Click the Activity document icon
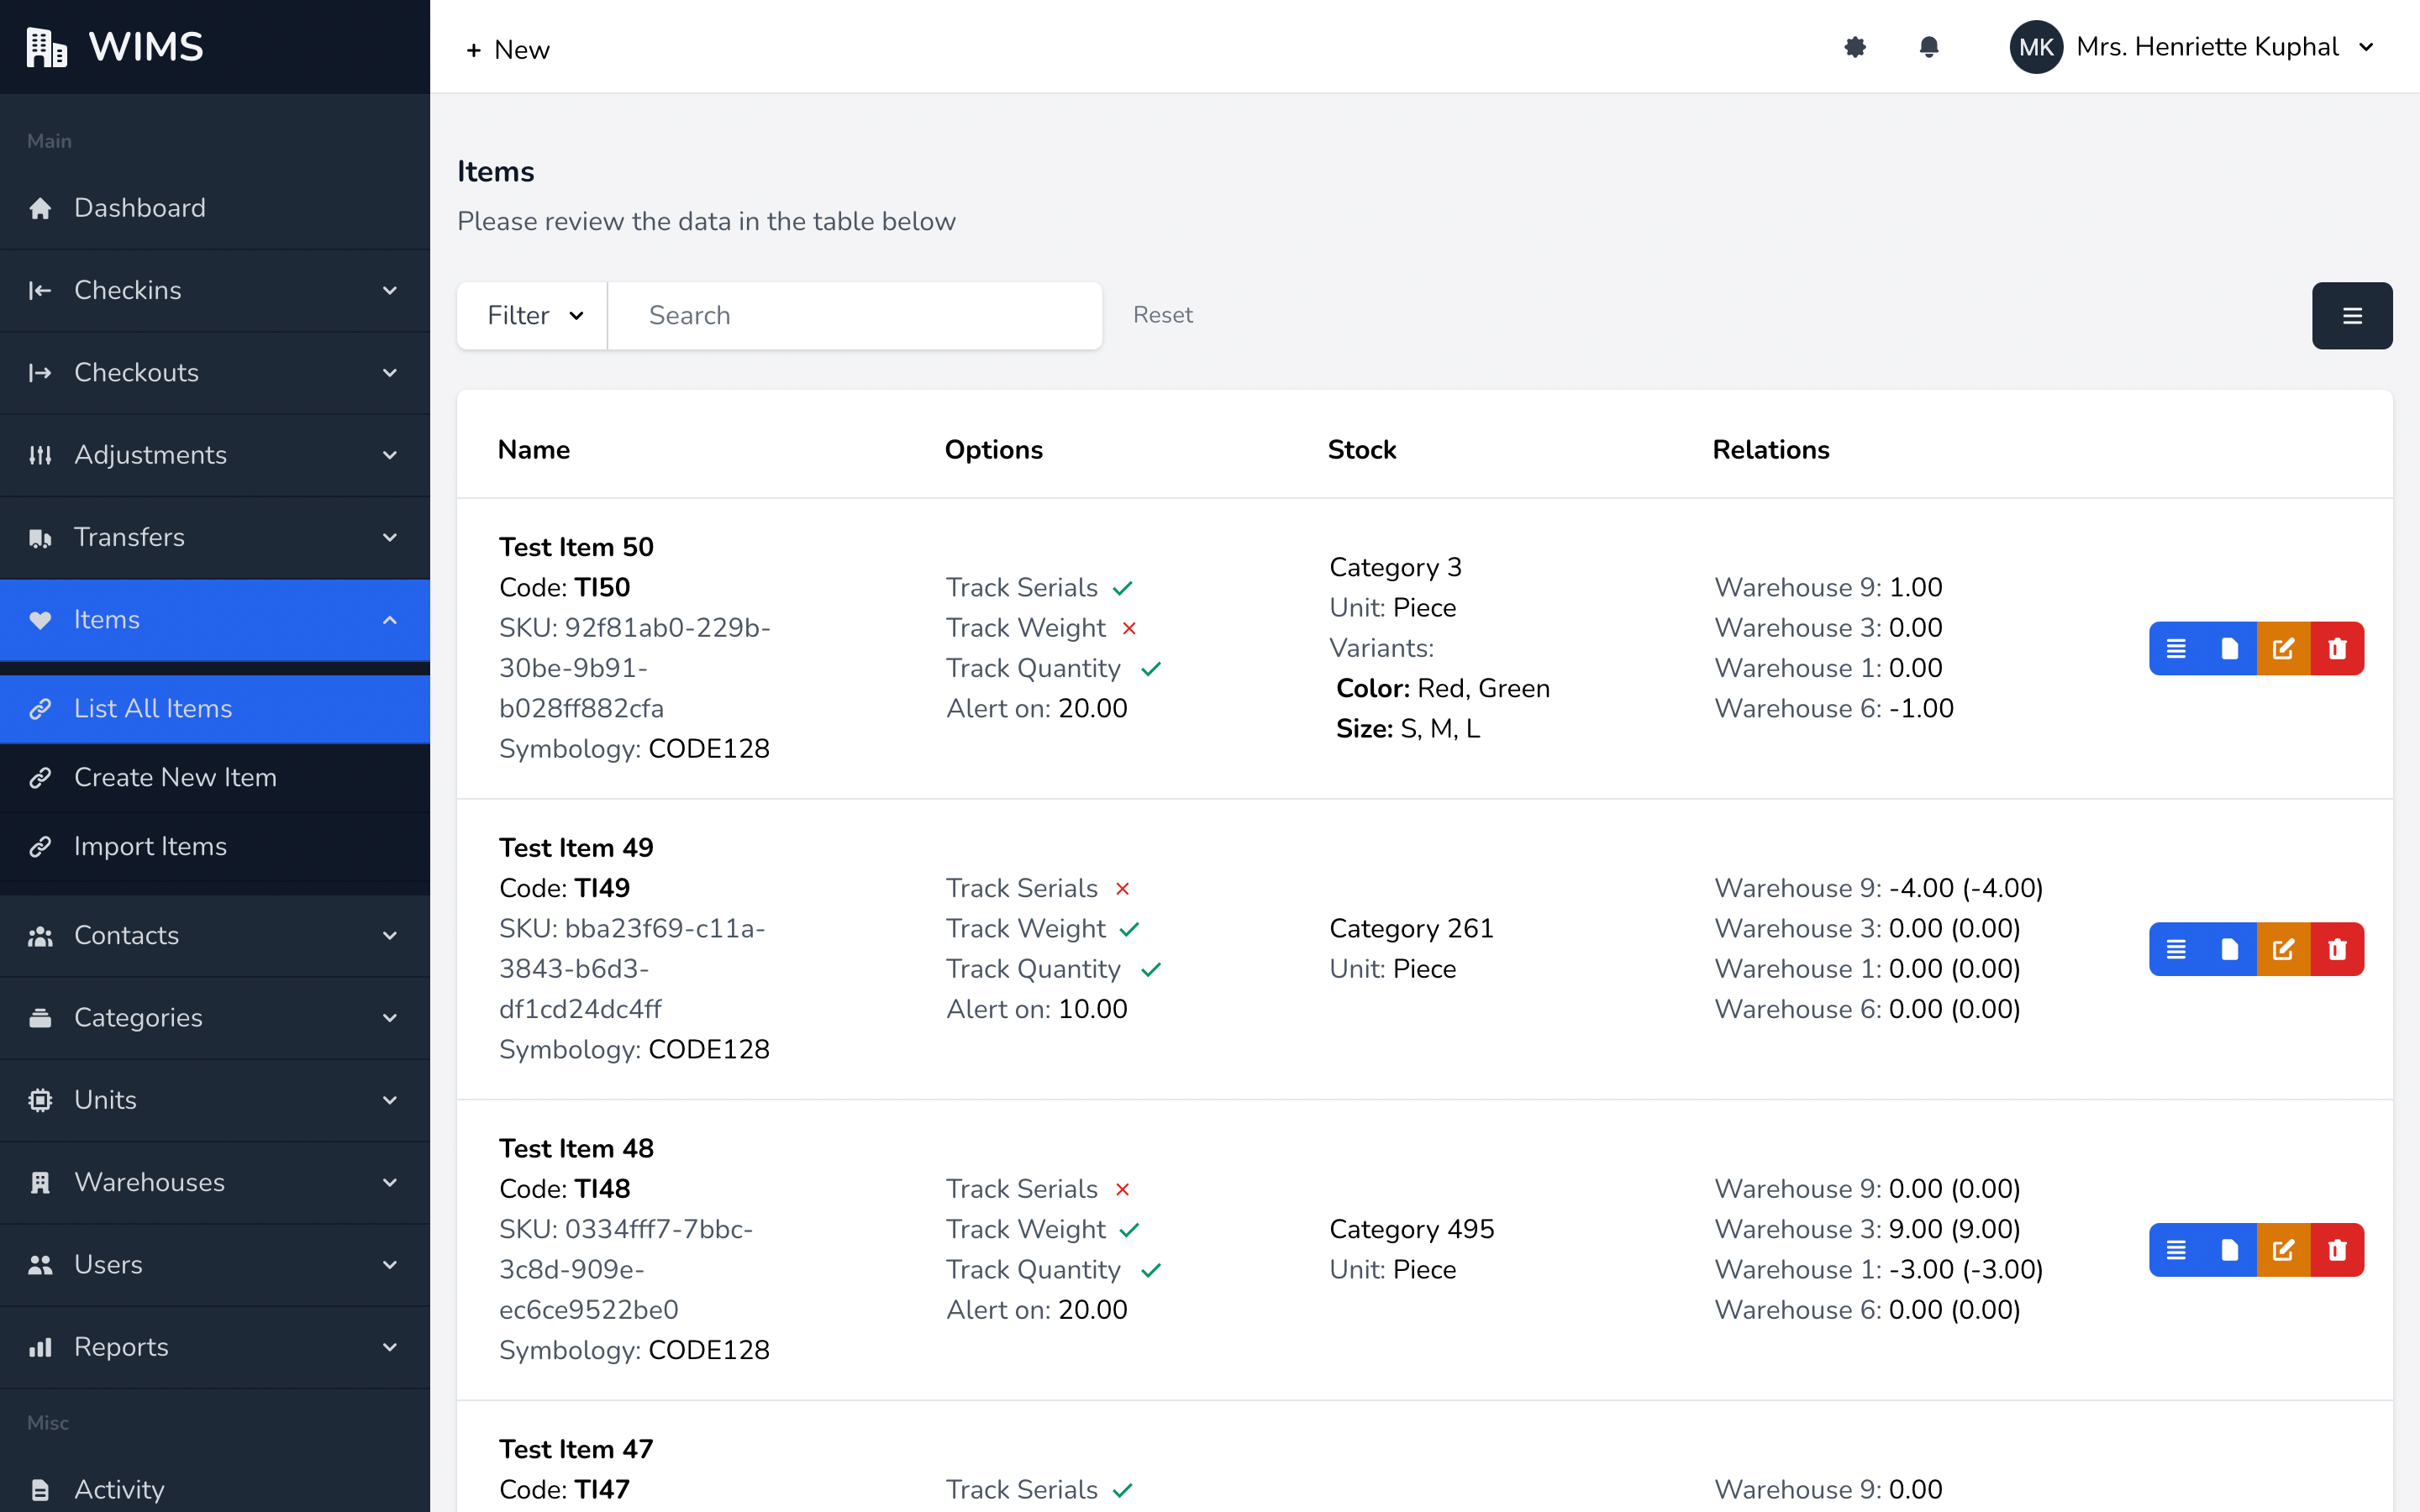The image size is (2420, 1512). (x=40, y=1490)
